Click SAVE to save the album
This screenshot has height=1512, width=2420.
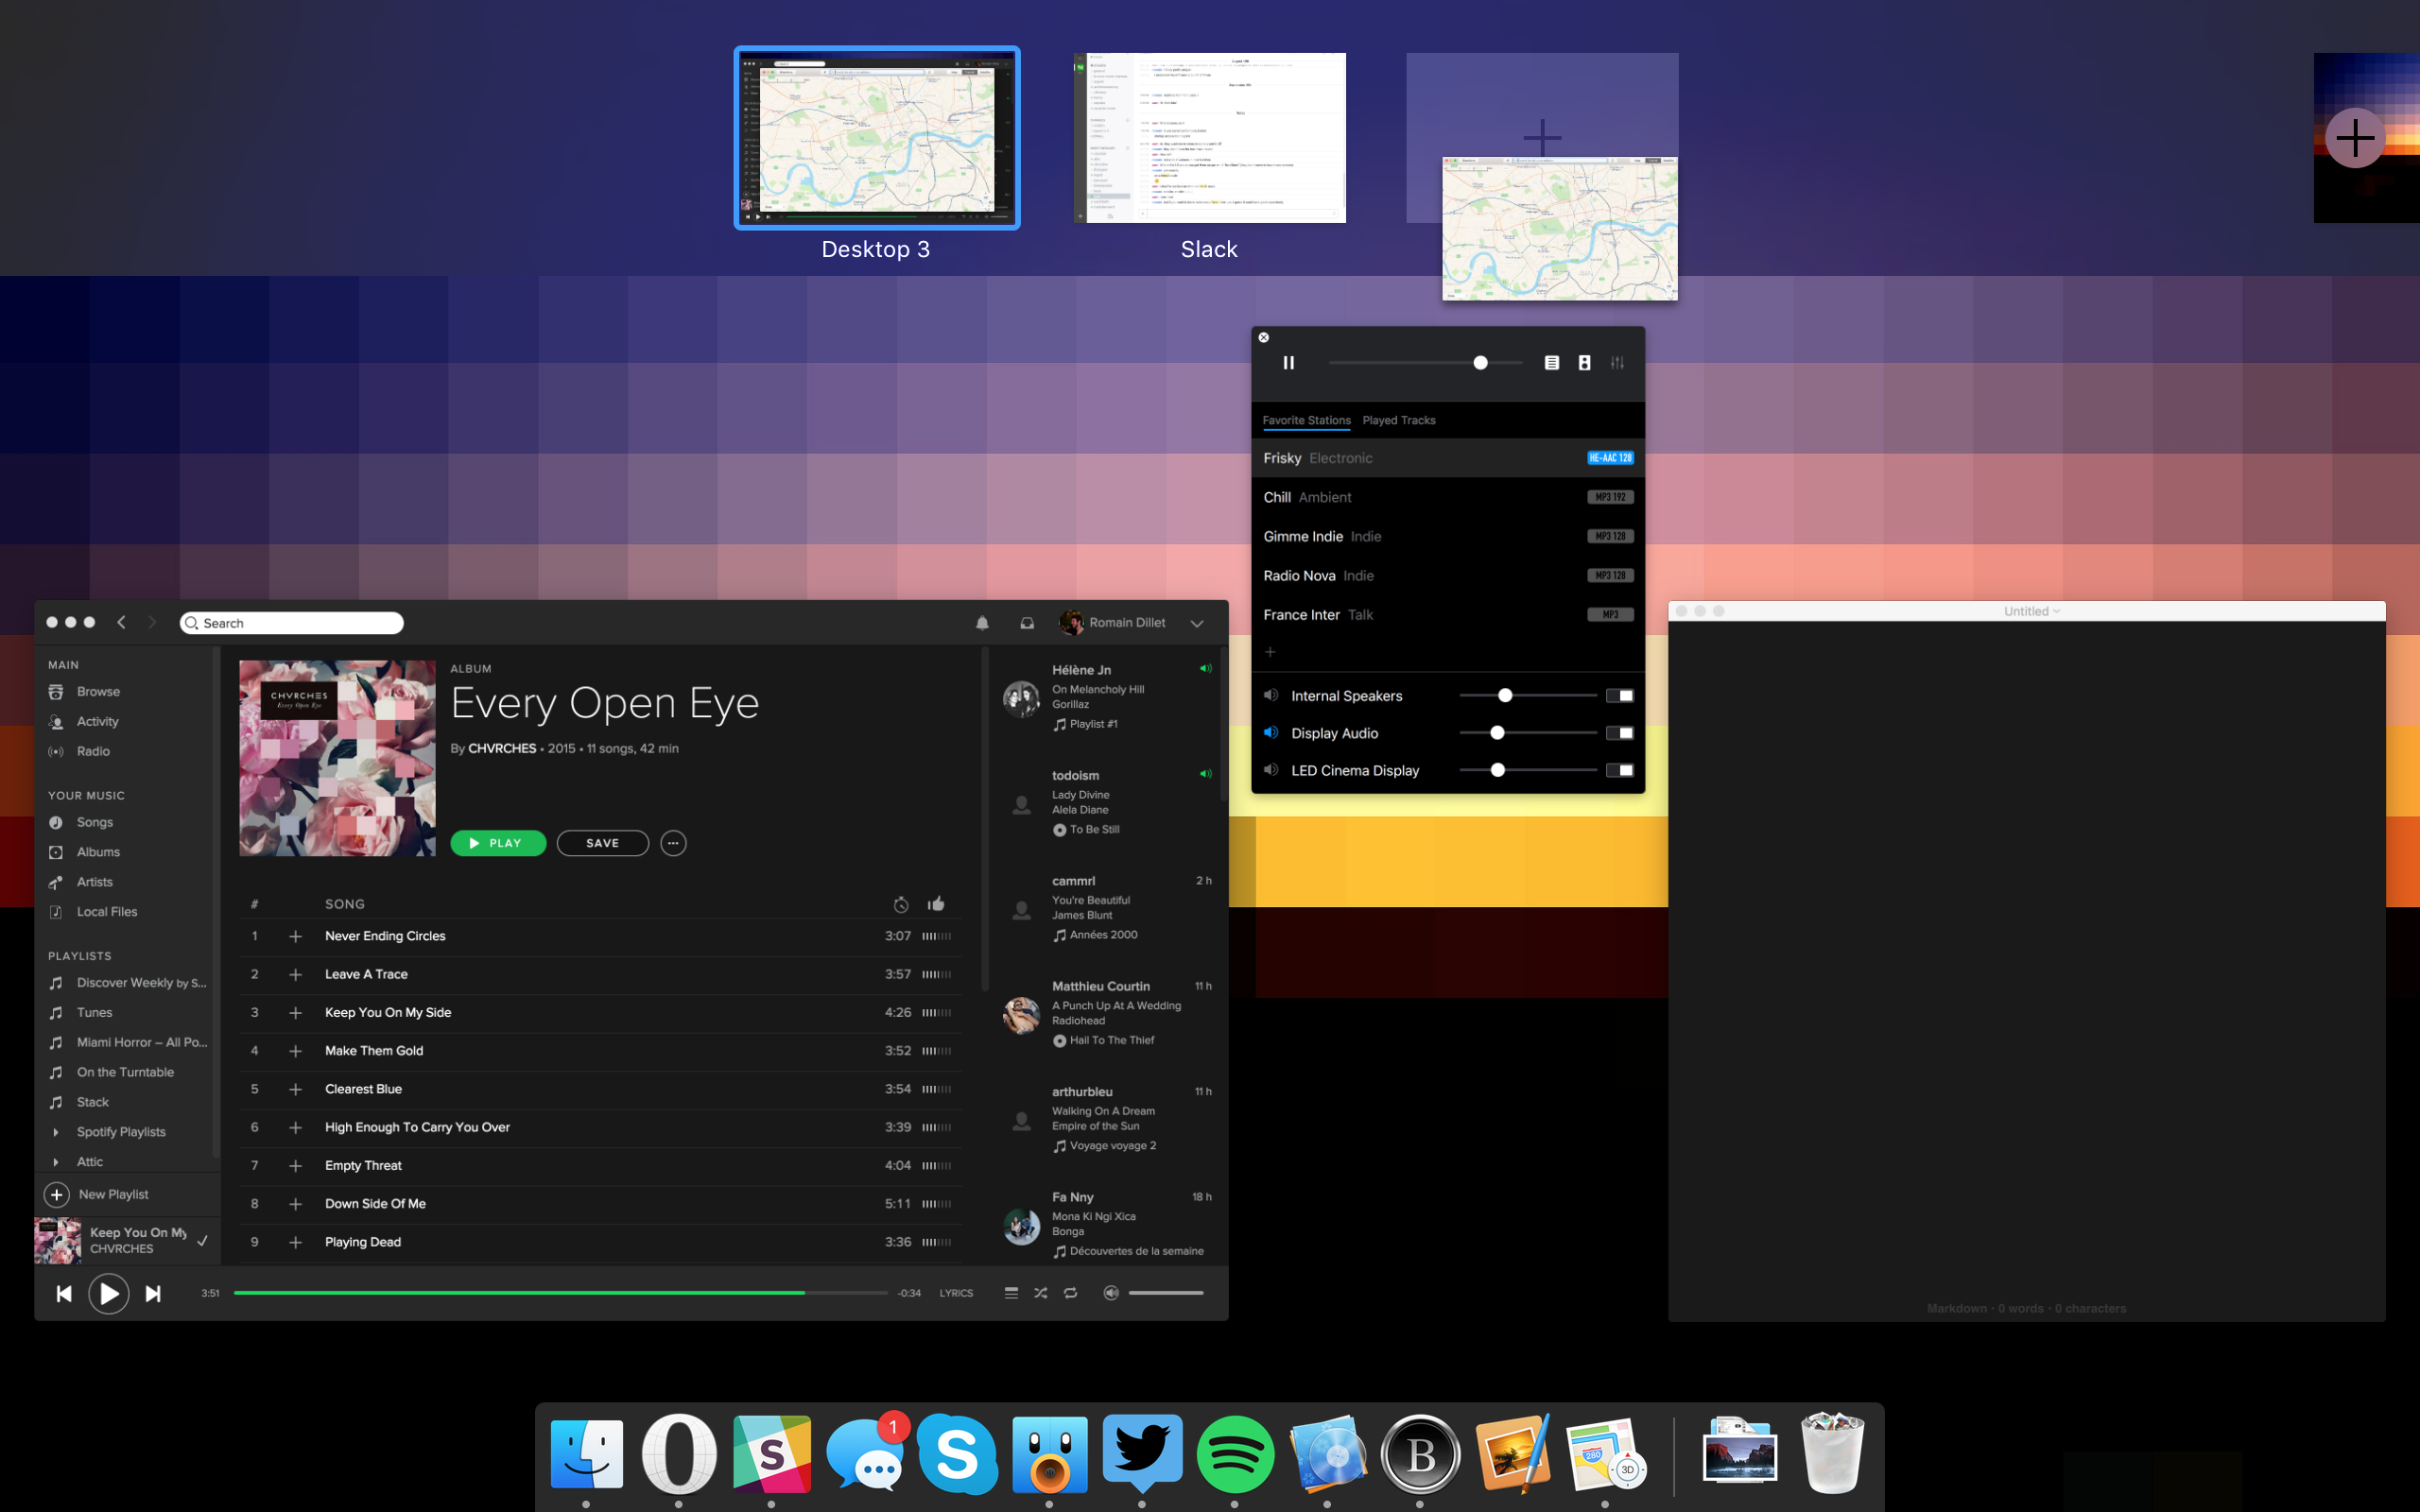pyautogui.click(x=602, y=843)
